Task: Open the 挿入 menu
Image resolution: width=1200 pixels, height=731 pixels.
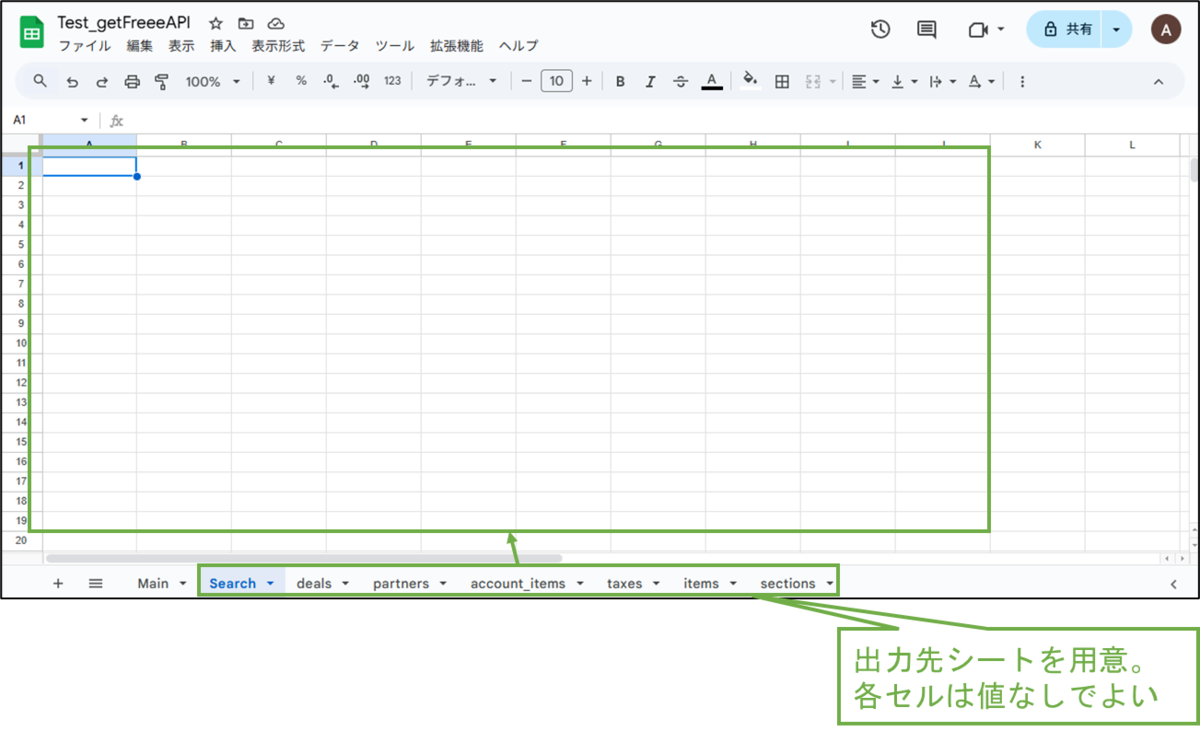Action: pyautogui.click(x=222, y=45)
